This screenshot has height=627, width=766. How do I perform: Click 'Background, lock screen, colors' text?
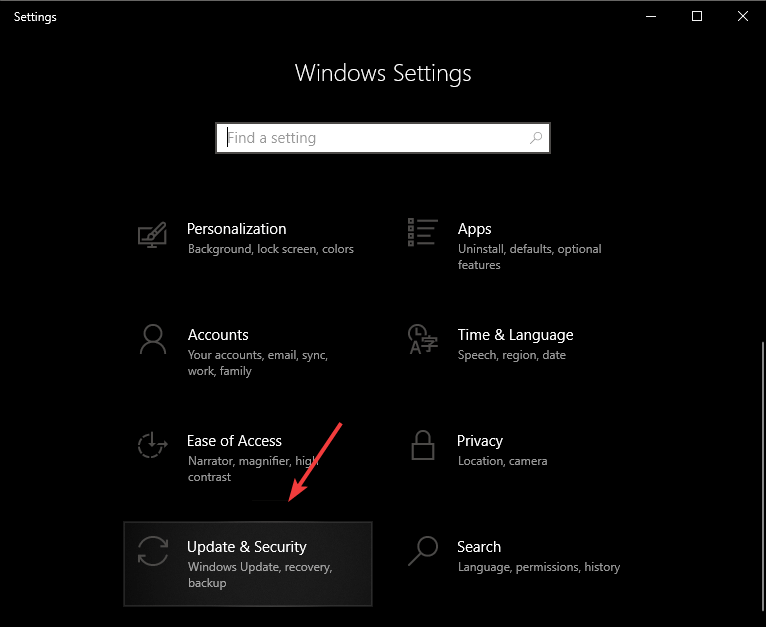click(271, 249)
